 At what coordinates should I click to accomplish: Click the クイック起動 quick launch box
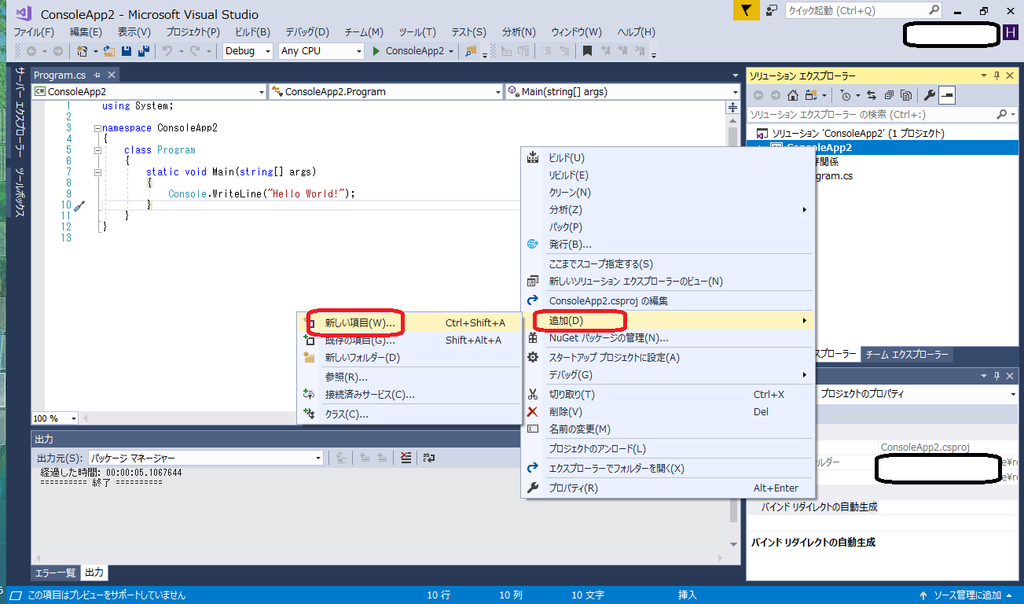[856, 10]
